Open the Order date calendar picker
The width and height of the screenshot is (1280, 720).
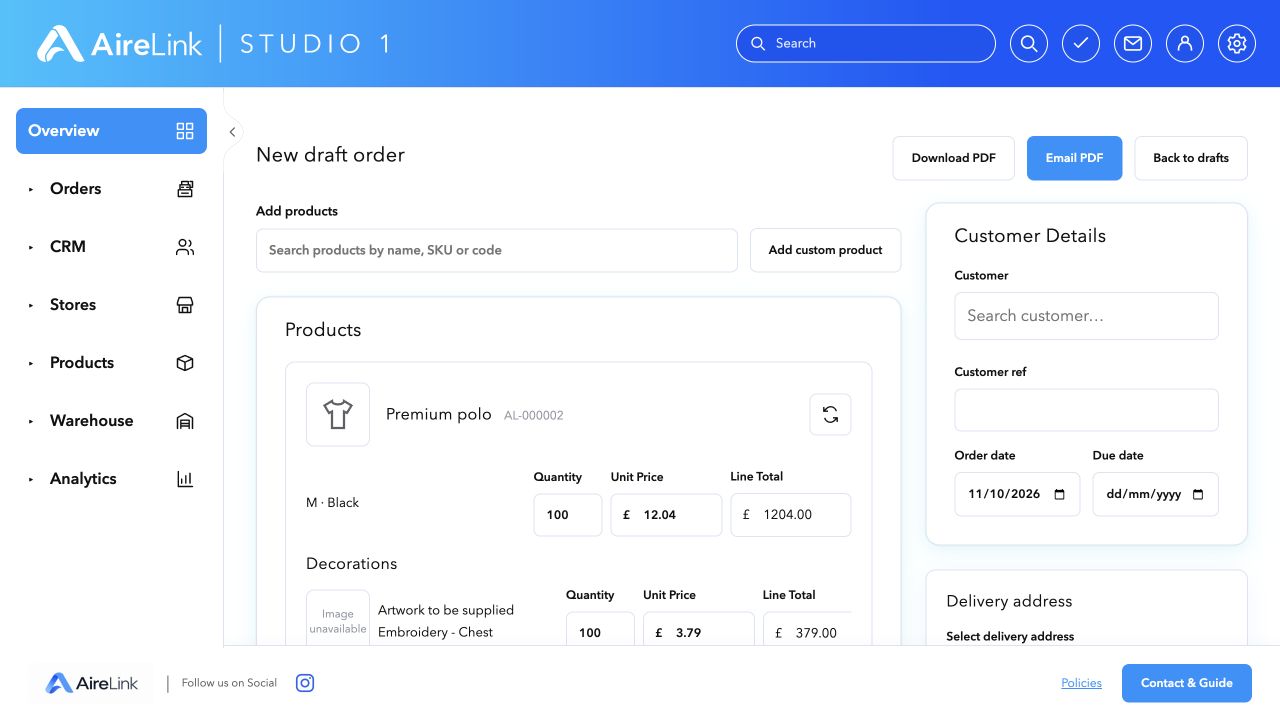click(x=1060, y=494)
